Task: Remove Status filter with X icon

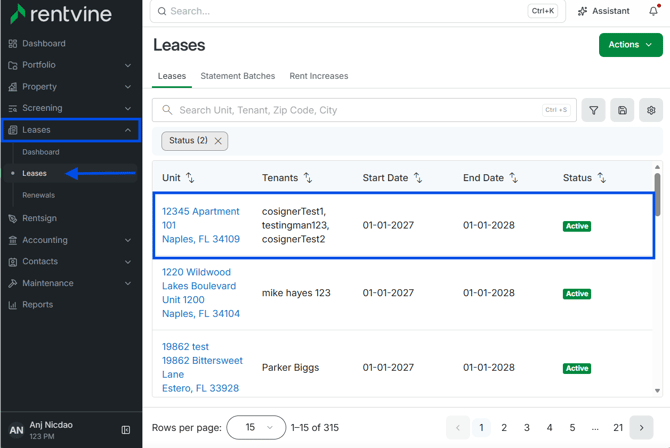Action: (218, 141)
